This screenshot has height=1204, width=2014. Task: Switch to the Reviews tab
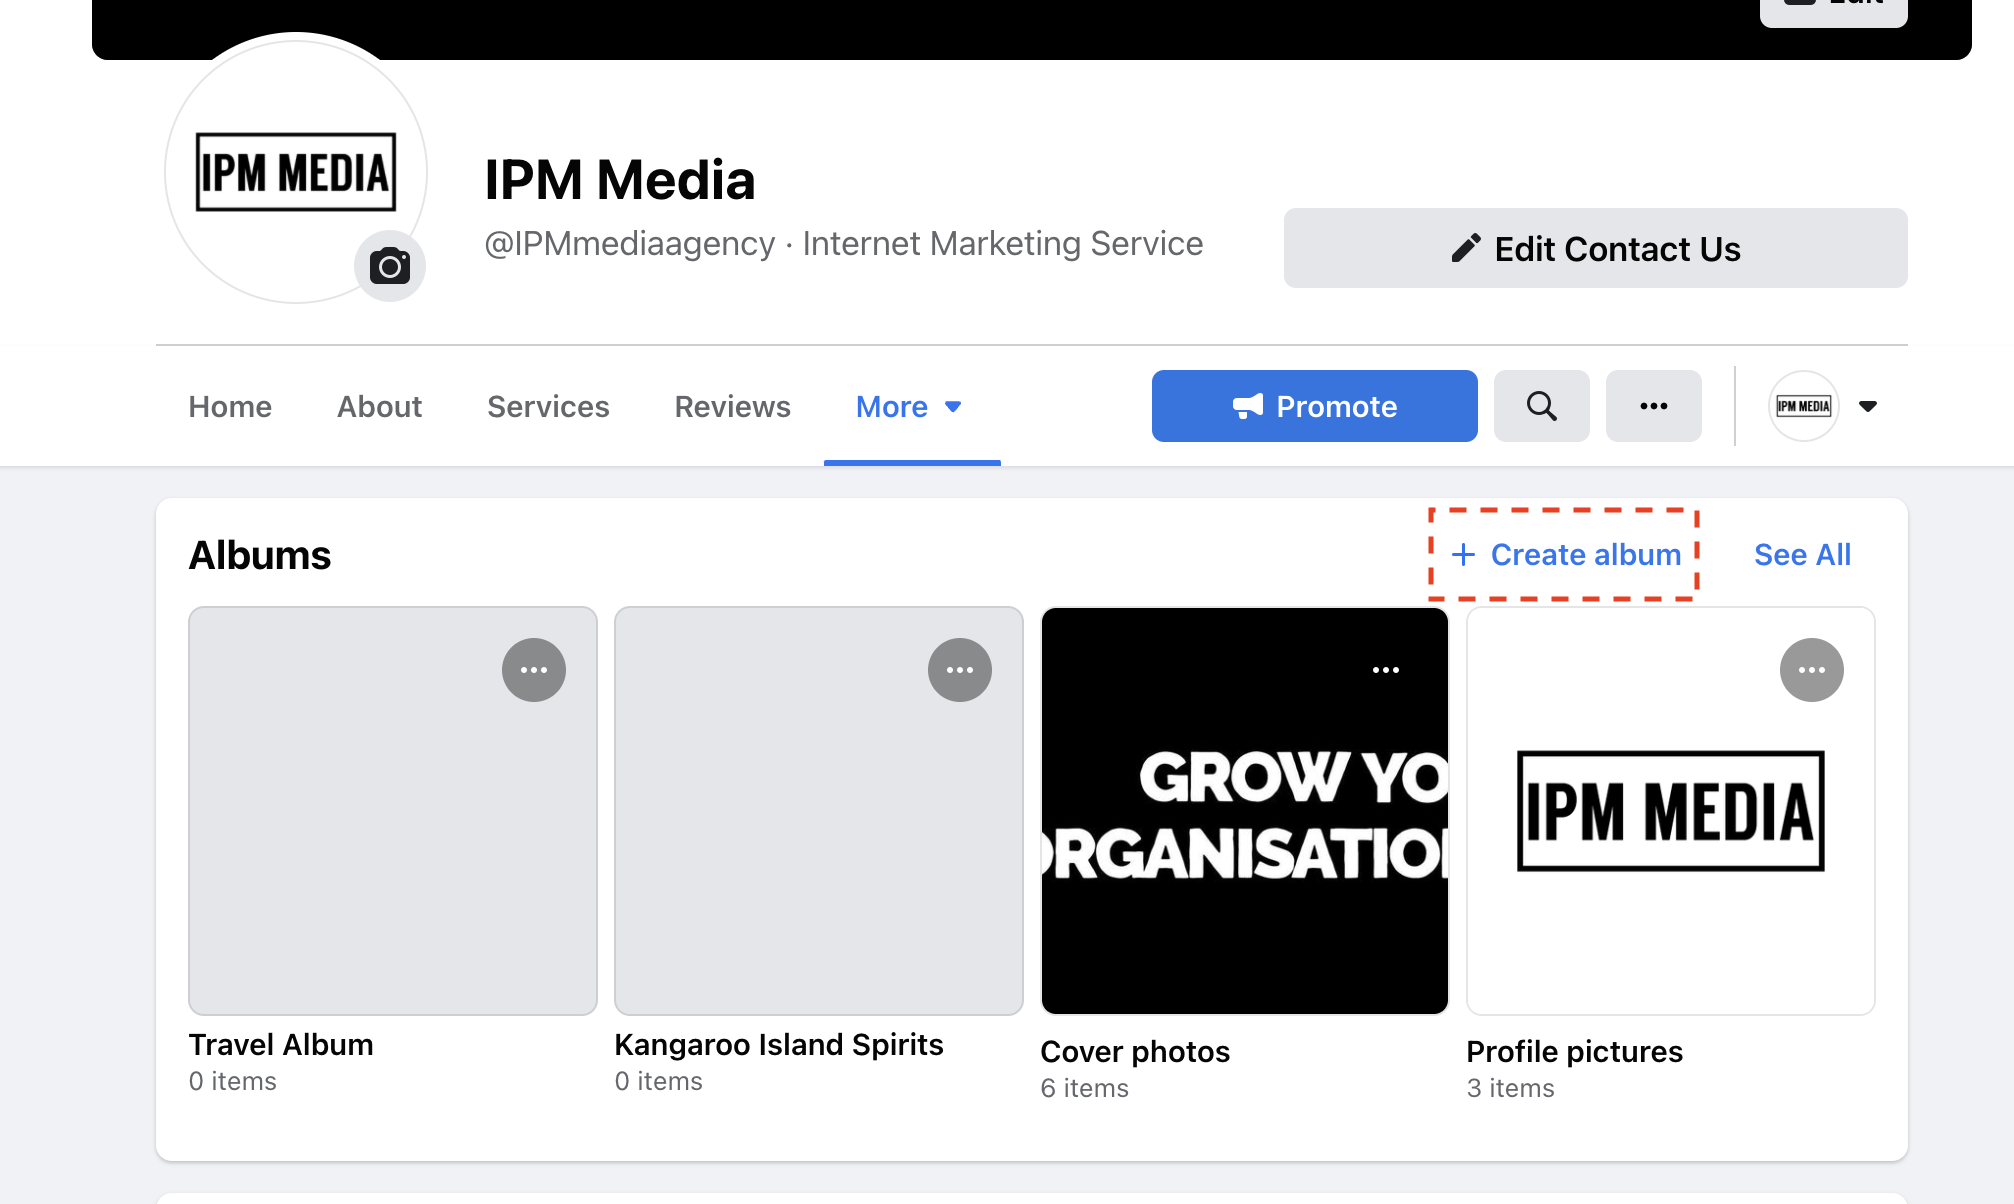click(732, 406)
